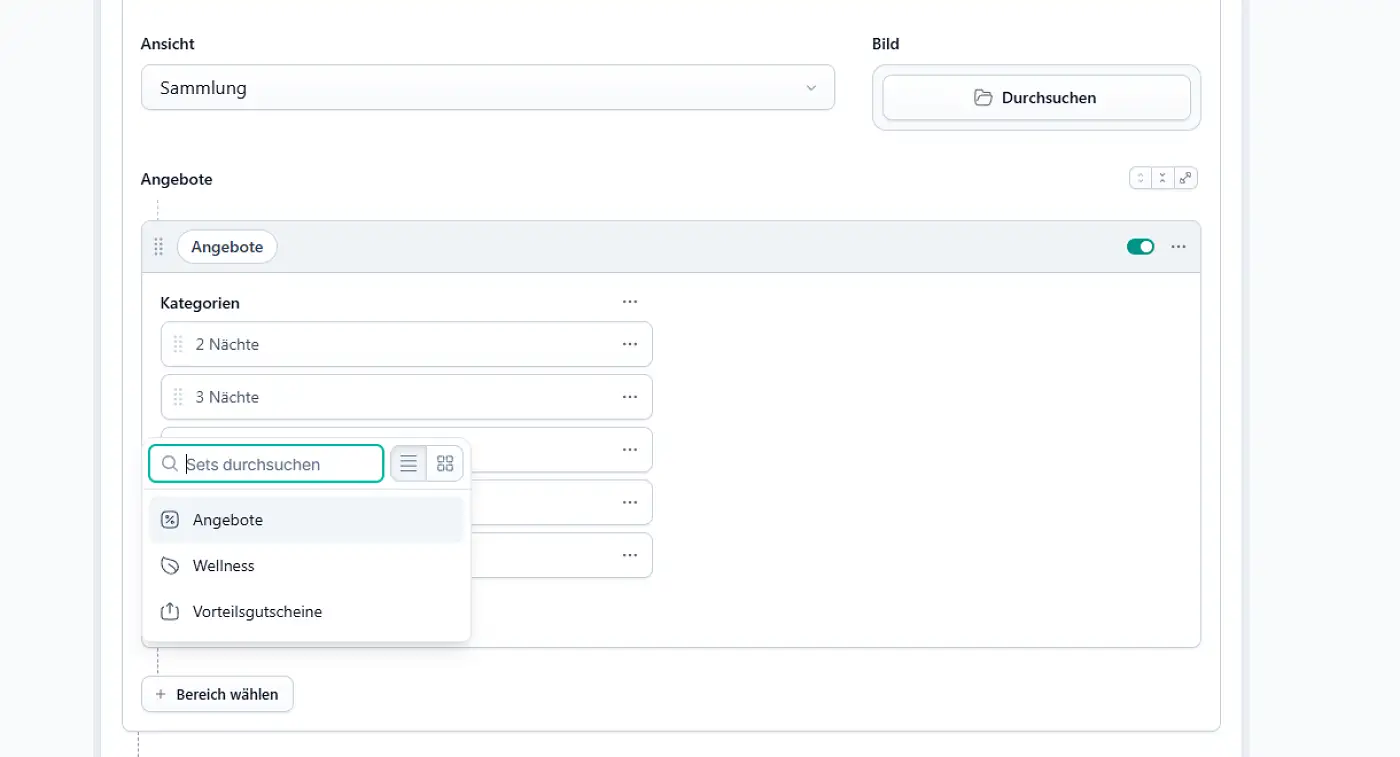Expand all Angebote sets
The height and width of the screenshot is (757, 1400).
tap(1140, 178)
